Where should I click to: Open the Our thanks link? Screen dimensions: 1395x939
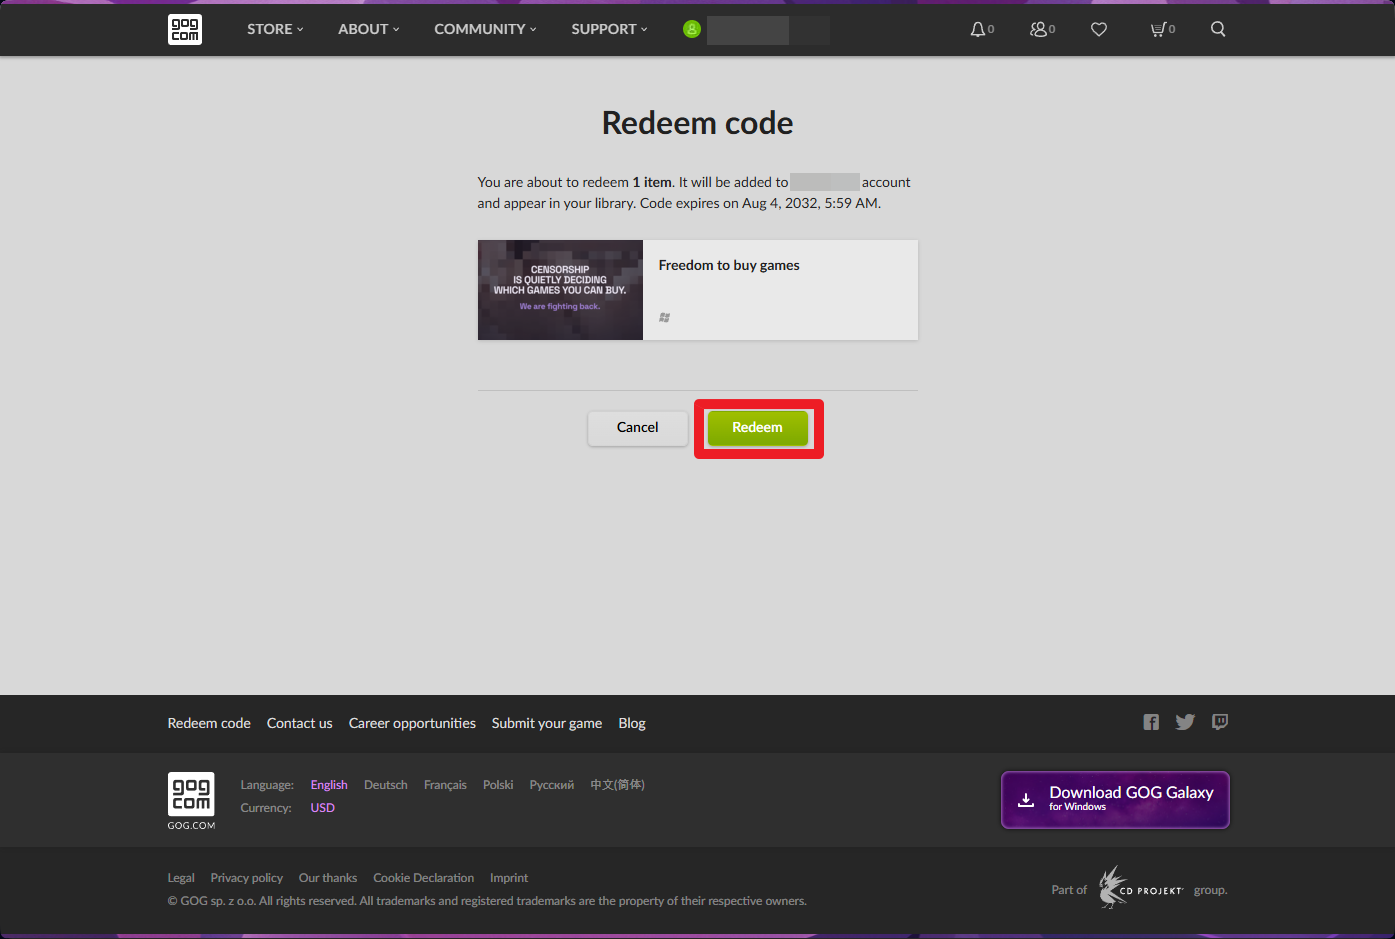click(327, 878)
